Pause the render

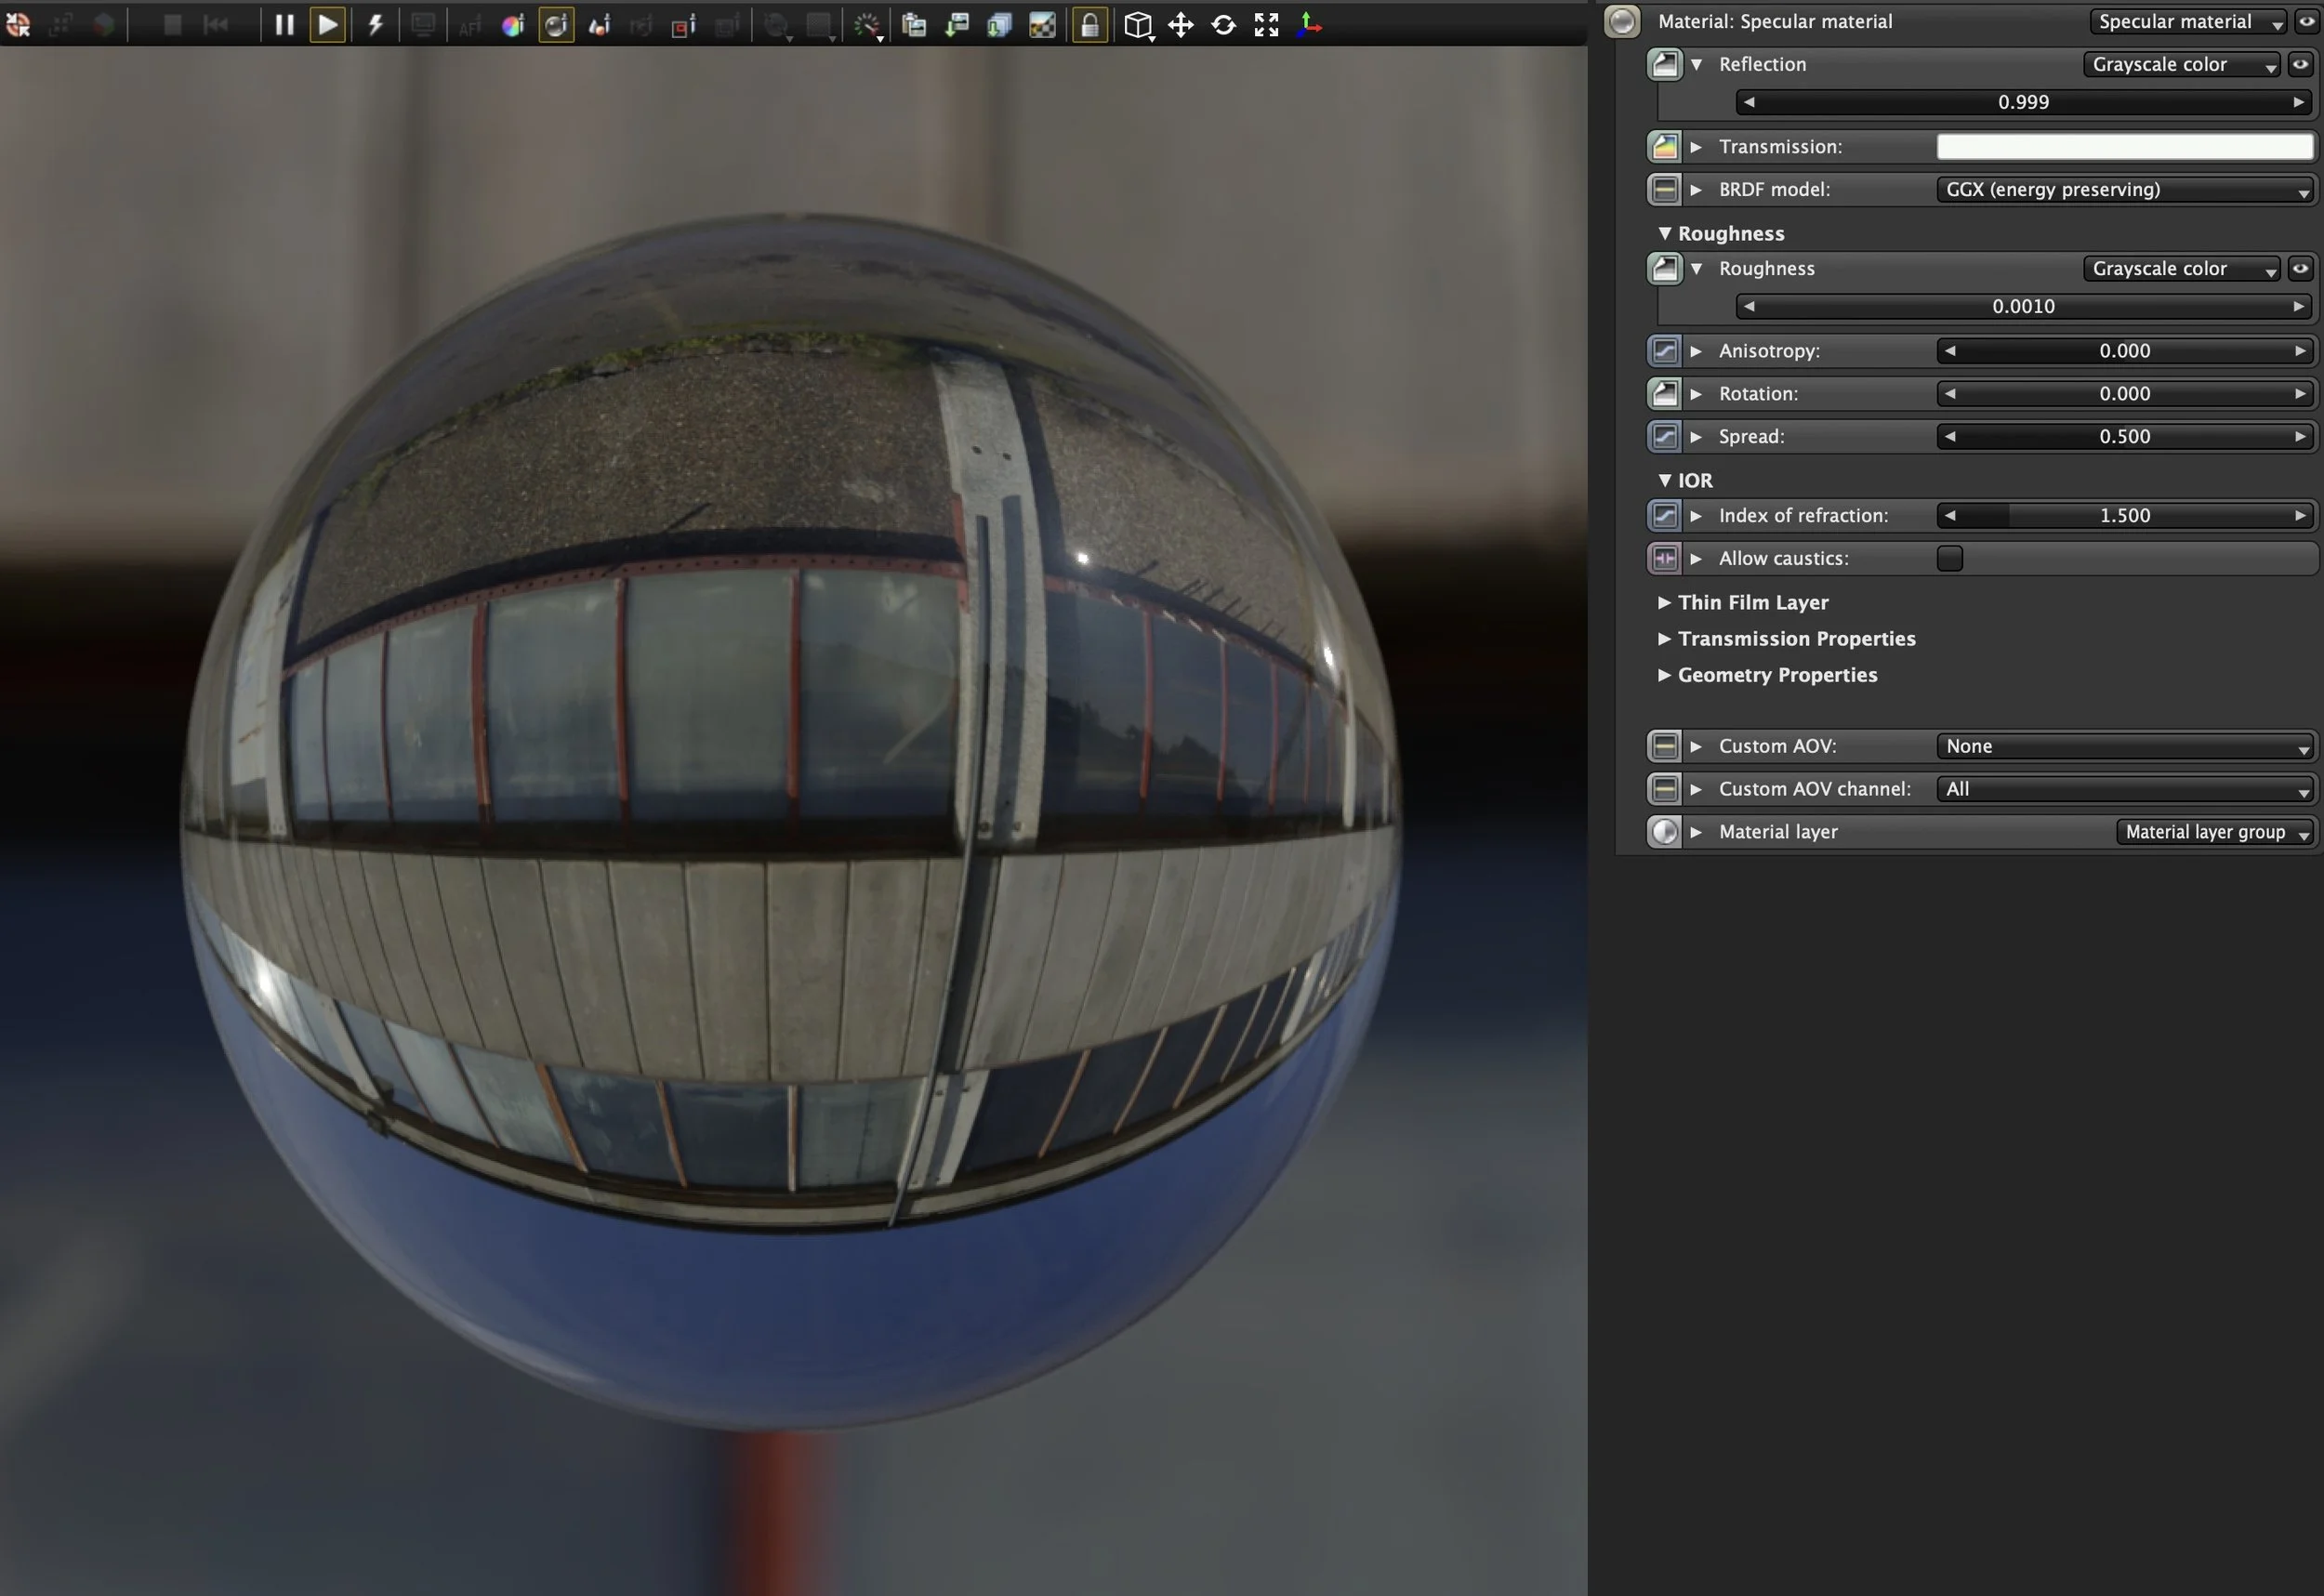pos(284,24)
